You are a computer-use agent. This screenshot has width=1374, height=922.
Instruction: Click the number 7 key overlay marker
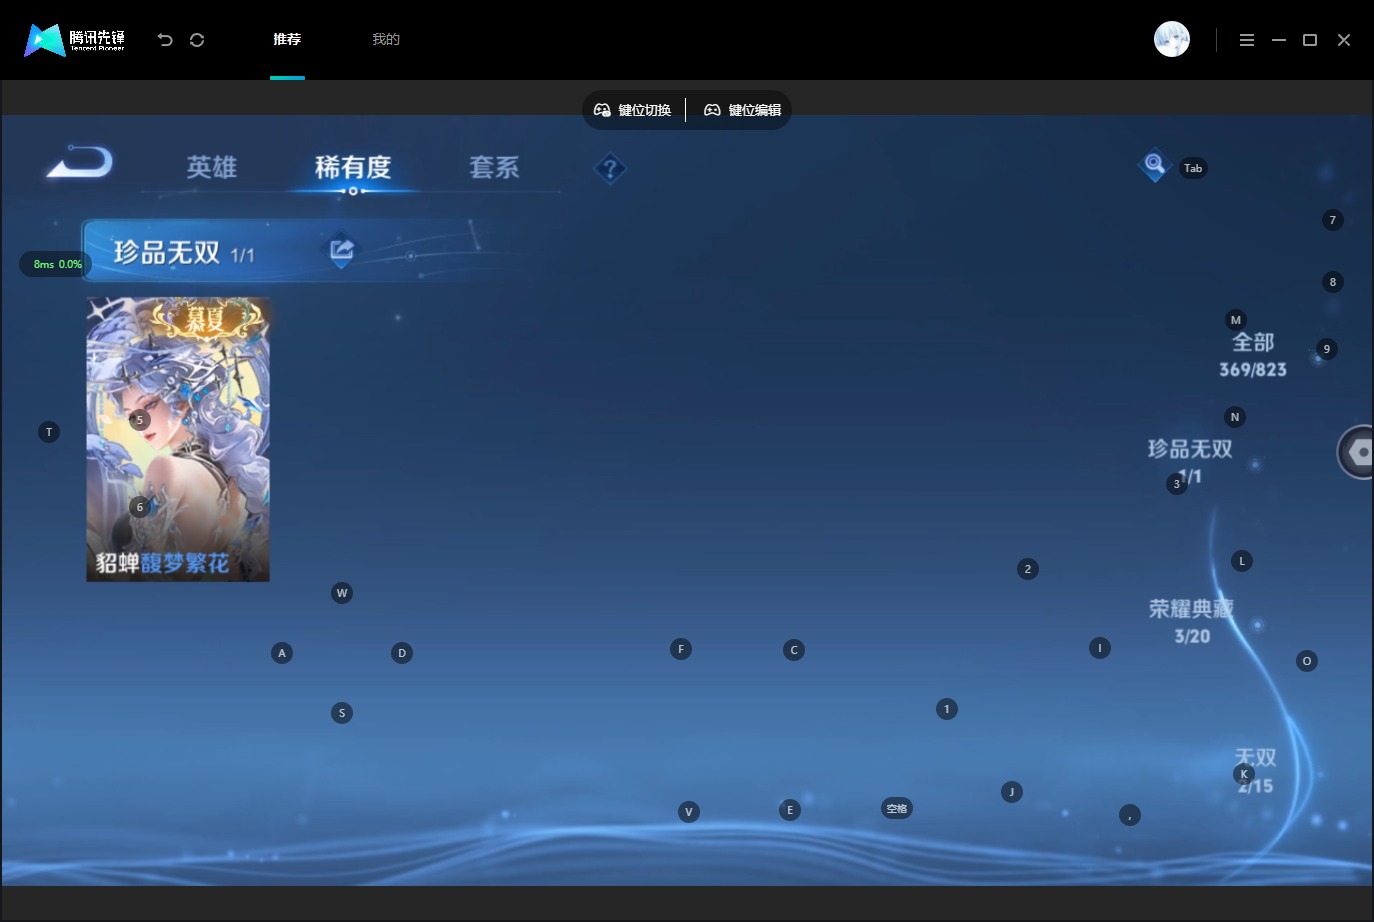click(x=1333, y=220)
